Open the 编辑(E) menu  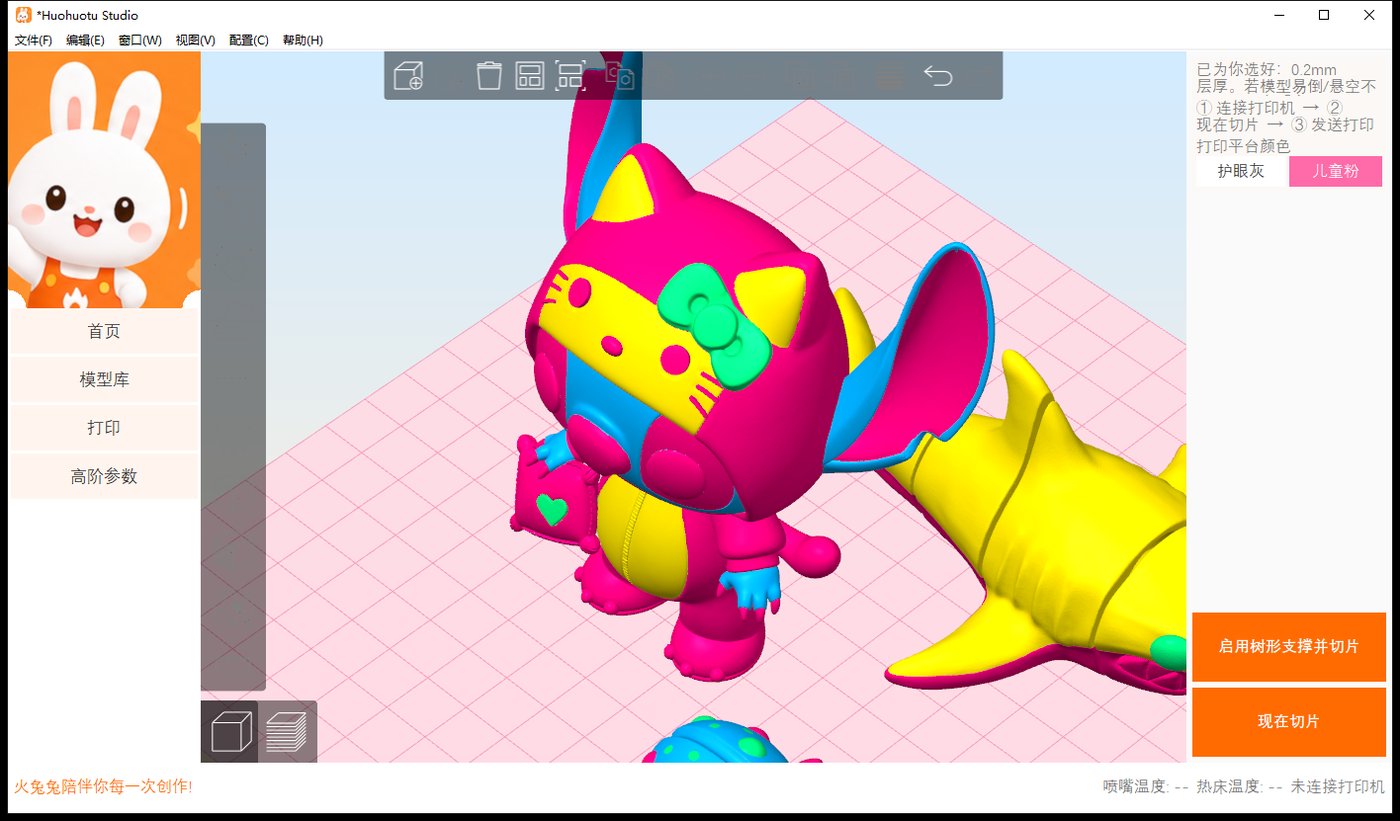85,40
